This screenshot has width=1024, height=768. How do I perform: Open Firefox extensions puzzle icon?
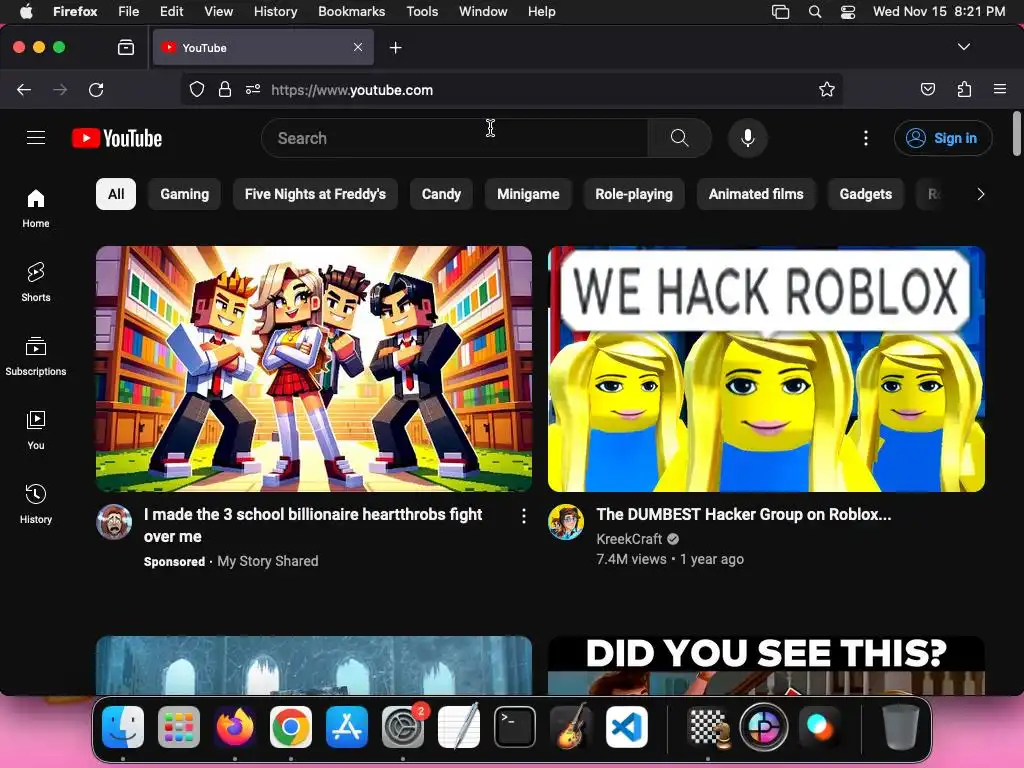(x=964, y=89)
